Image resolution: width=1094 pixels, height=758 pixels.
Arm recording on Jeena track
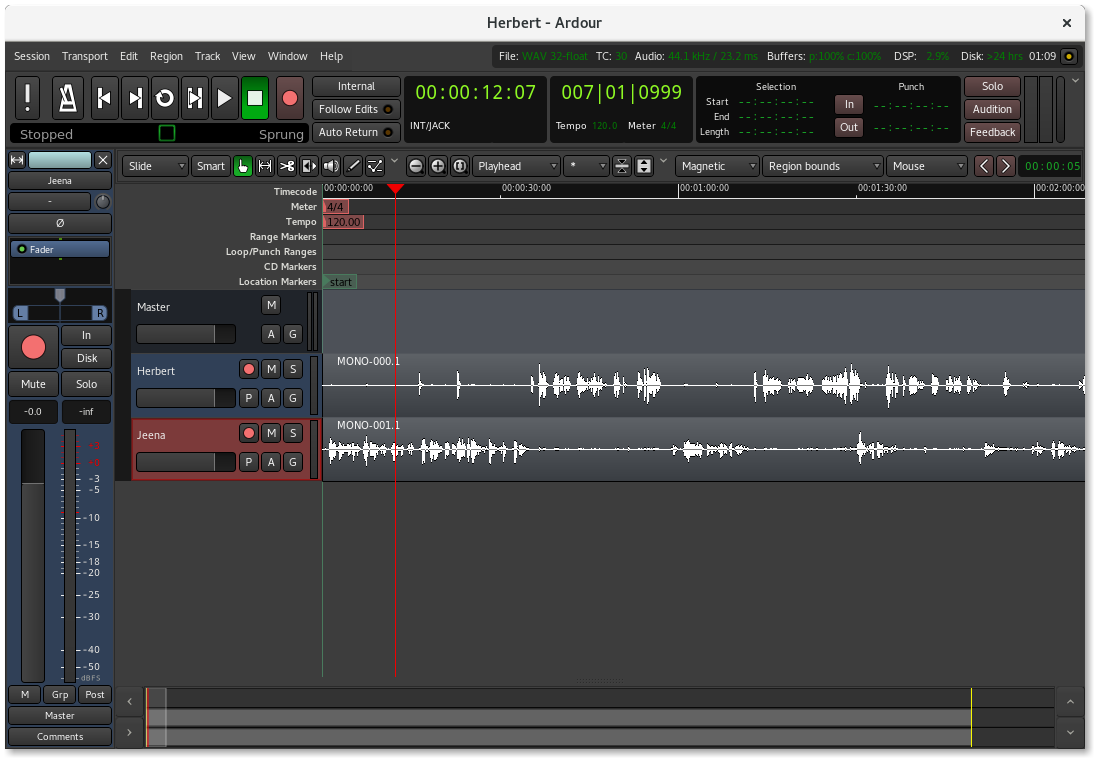coord(248,433)
